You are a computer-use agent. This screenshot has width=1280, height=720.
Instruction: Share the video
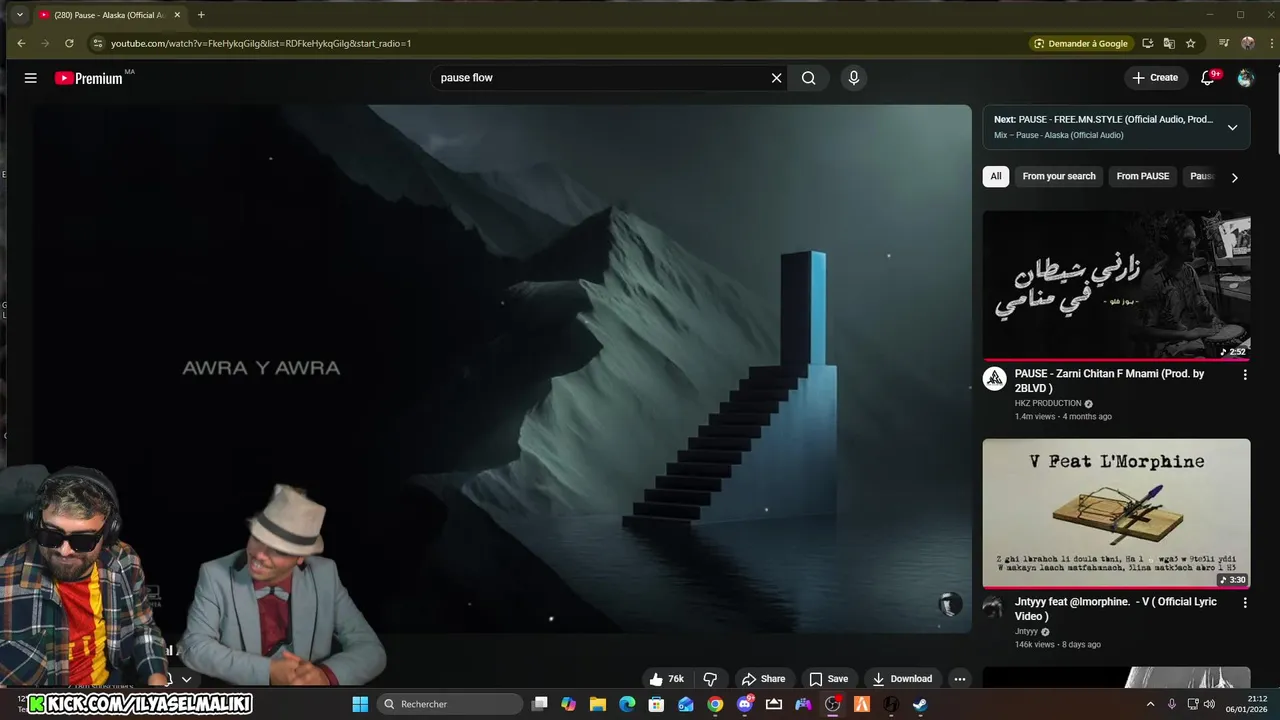pos(763,679)
